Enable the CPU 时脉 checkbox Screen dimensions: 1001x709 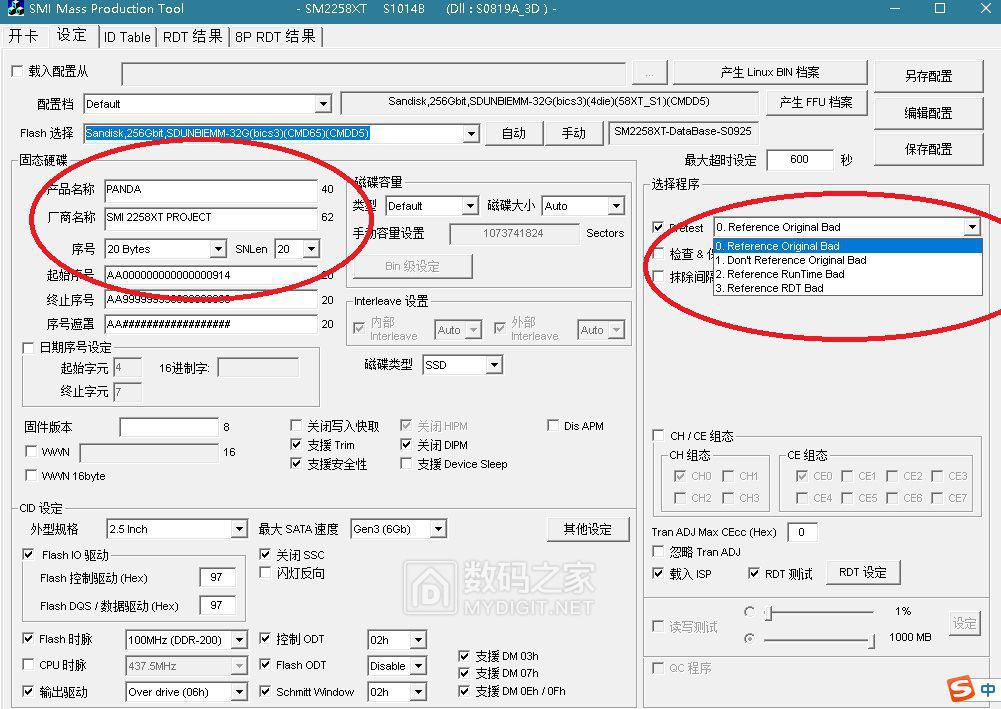[28, 664]
